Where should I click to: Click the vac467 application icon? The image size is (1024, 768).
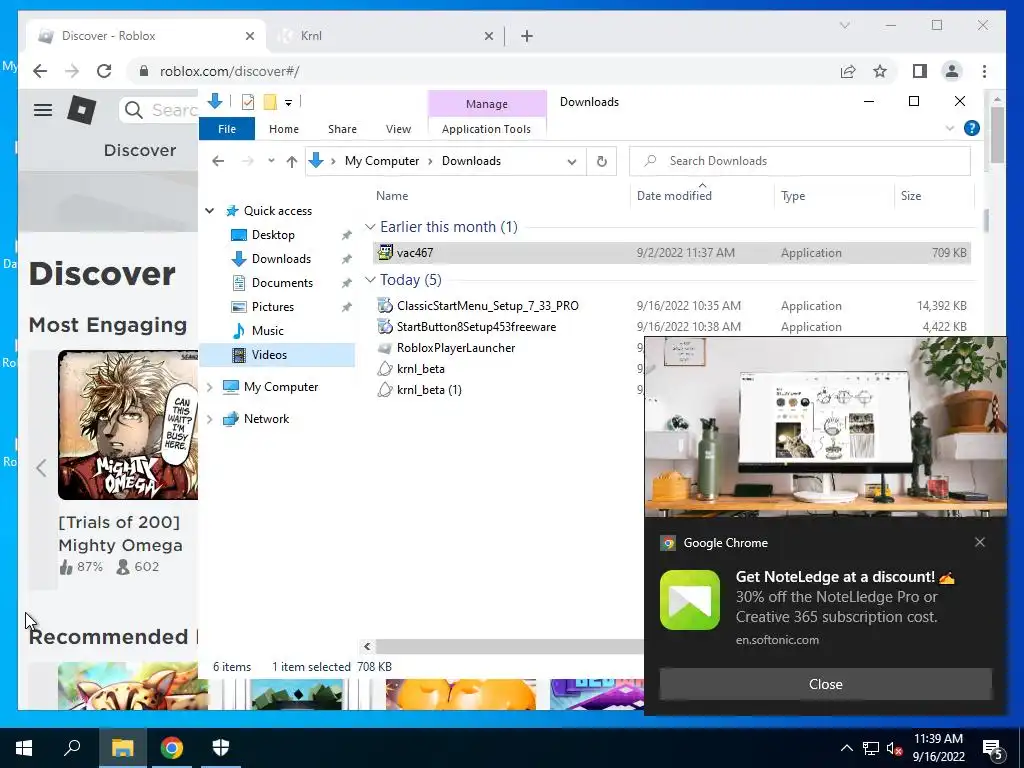pos(385,253)
